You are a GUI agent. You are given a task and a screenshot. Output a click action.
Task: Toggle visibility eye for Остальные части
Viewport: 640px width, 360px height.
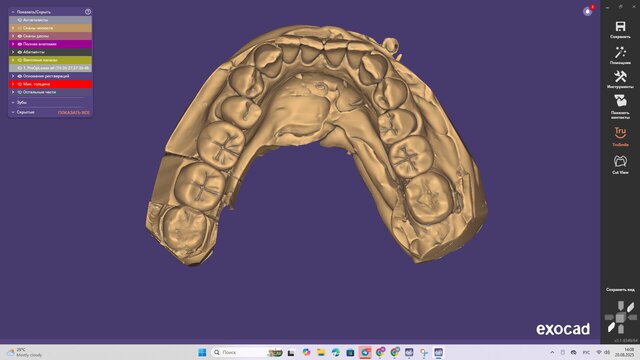pyautogui.click(x=20, y=92)
